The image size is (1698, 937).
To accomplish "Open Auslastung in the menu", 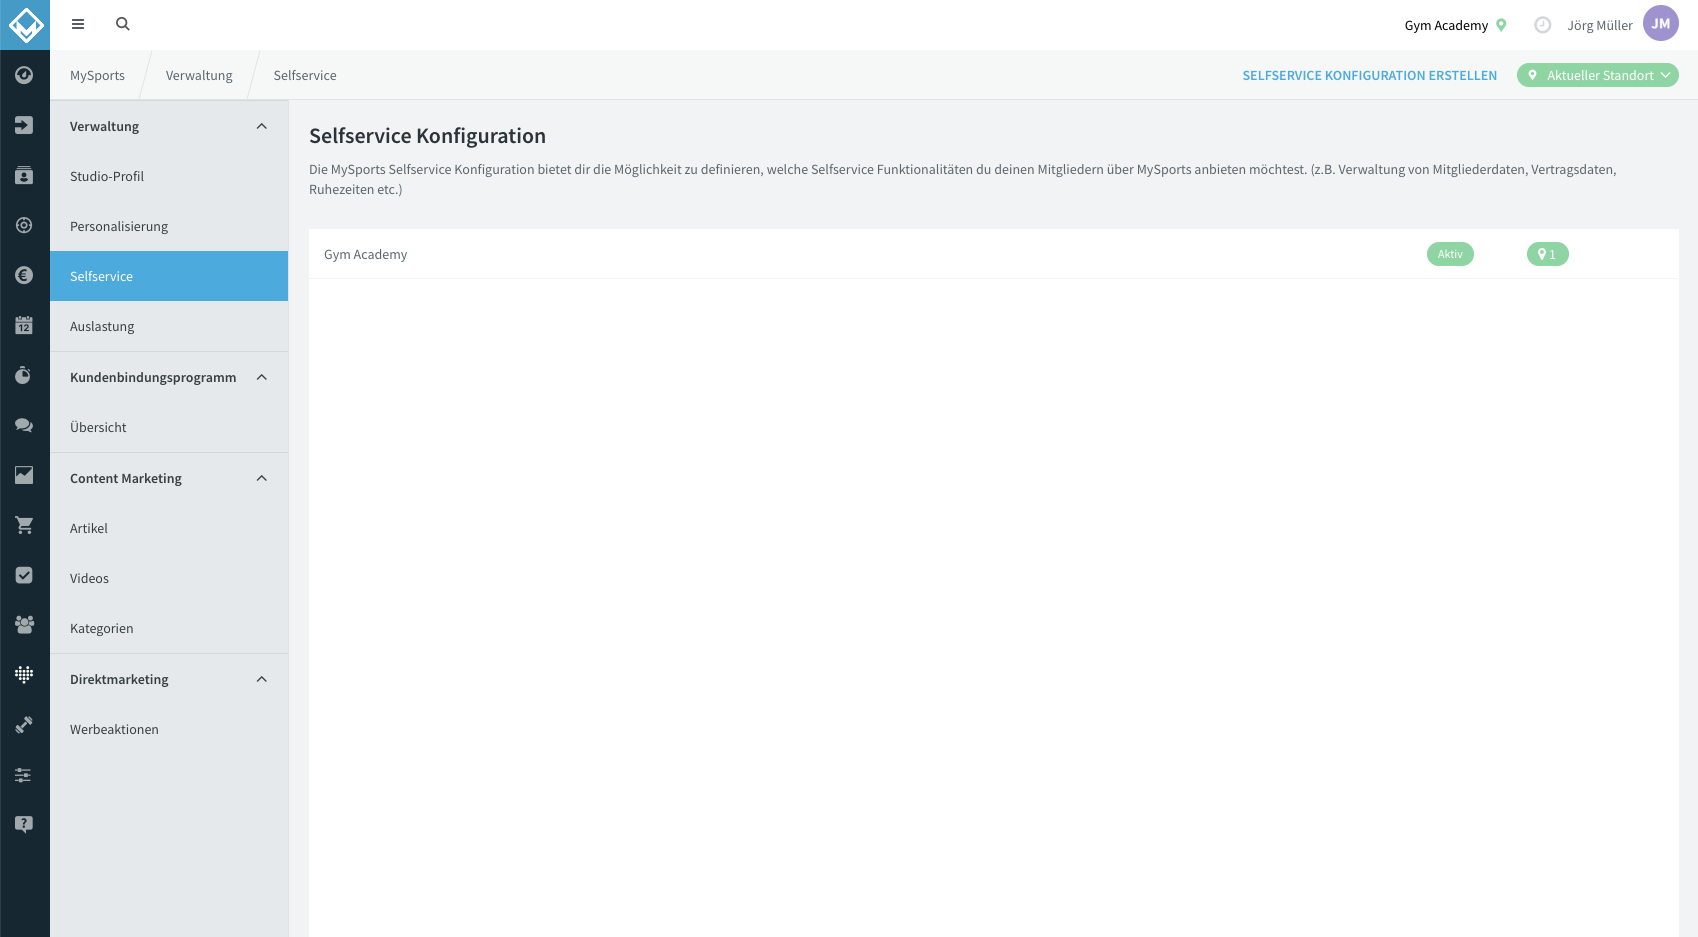I will (x=169, y=326).
